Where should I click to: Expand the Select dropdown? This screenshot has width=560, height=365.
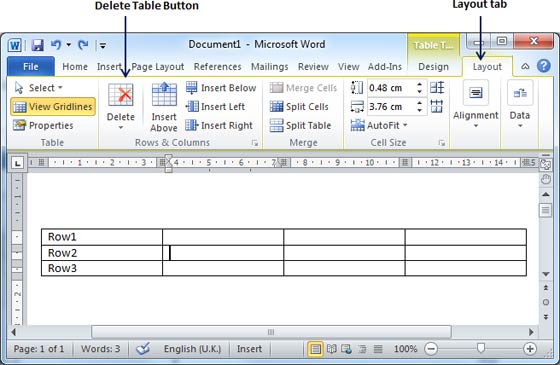[60, 88]
